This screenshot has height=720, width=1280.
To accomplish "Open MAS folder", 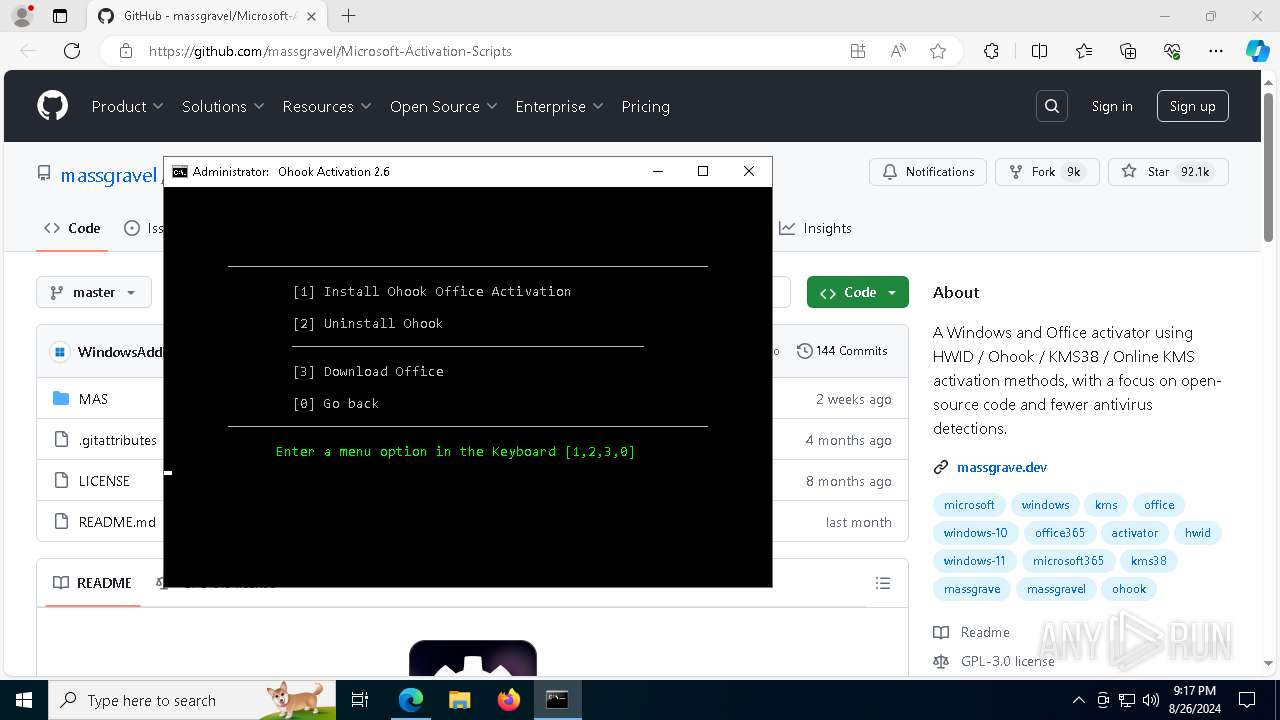I will tap(93, 399).
